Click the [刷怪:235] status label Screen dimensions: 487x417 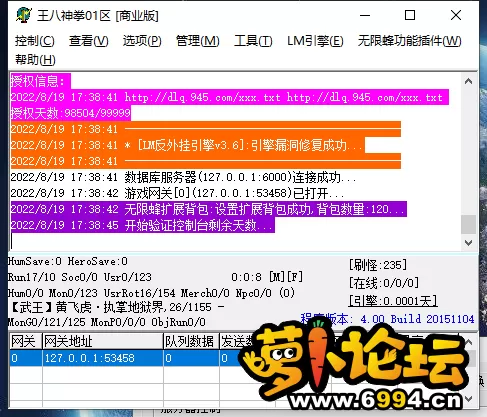(x=378, y=265)
